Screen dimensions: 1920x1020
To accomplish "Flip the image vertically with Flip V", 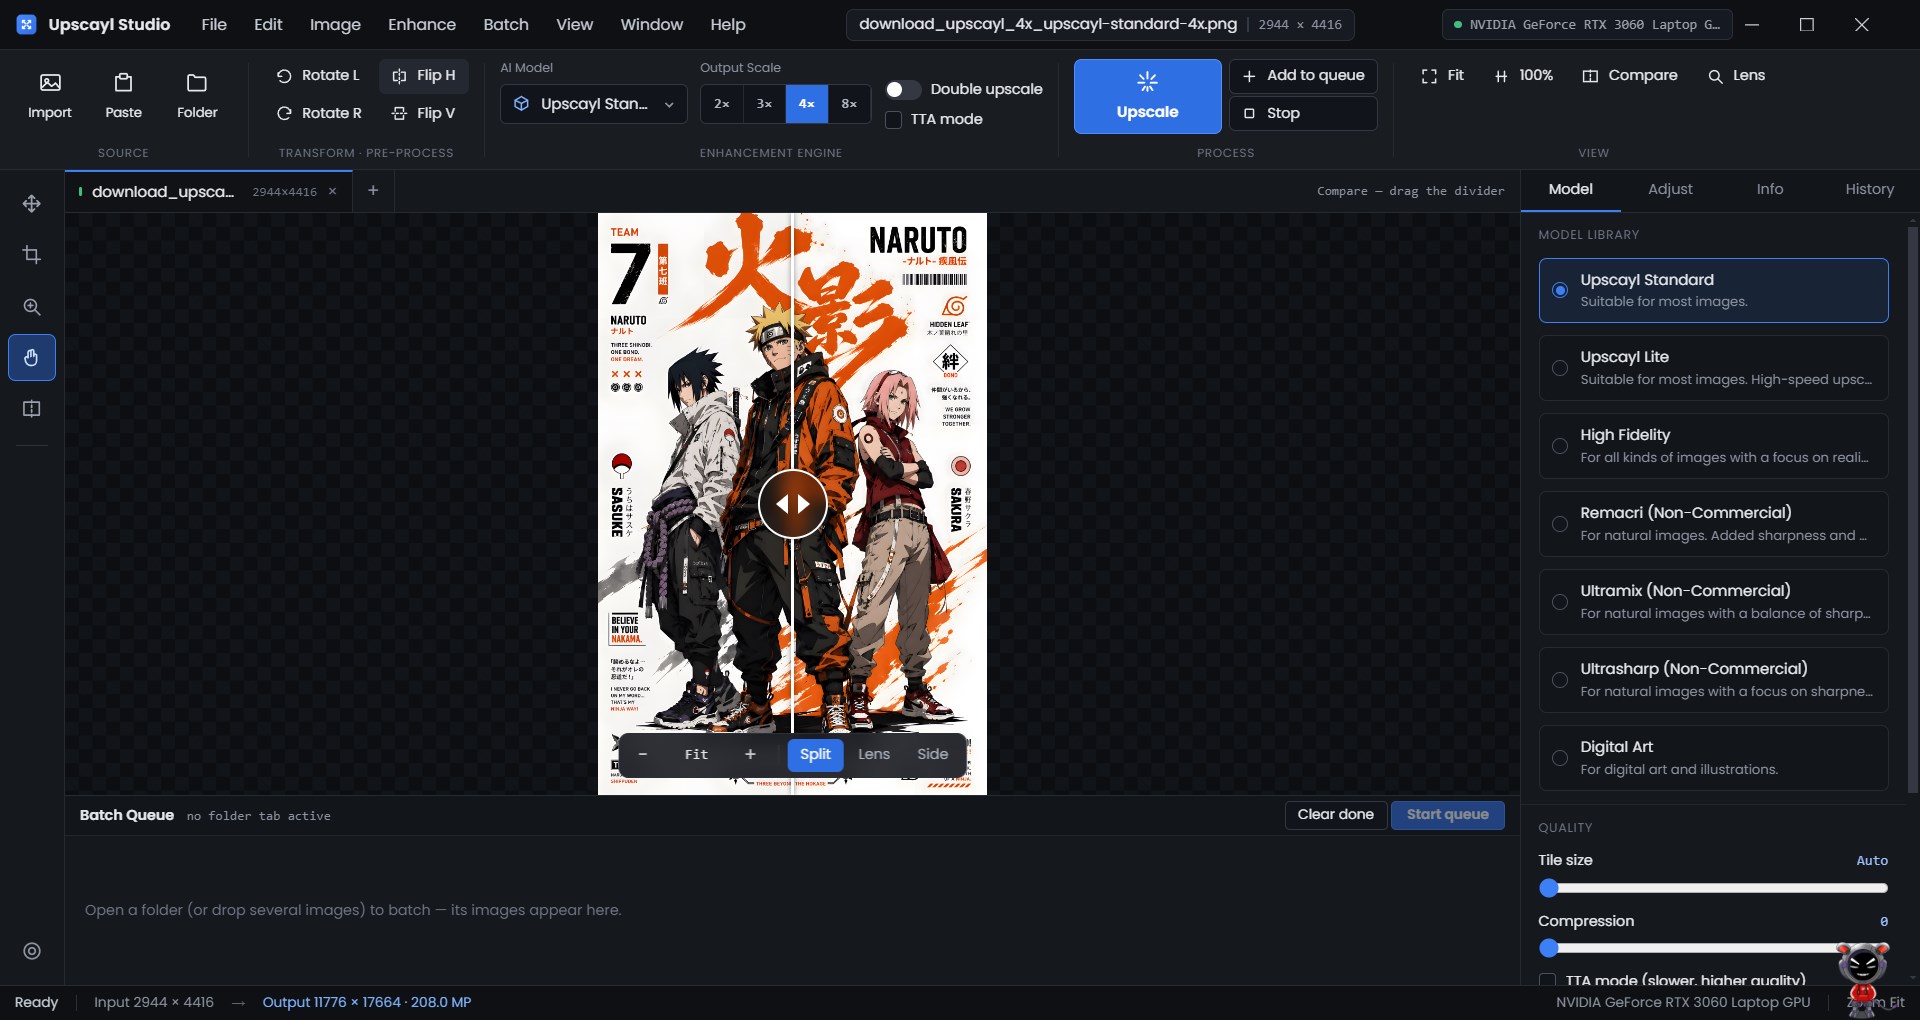I will pos(424,113).
